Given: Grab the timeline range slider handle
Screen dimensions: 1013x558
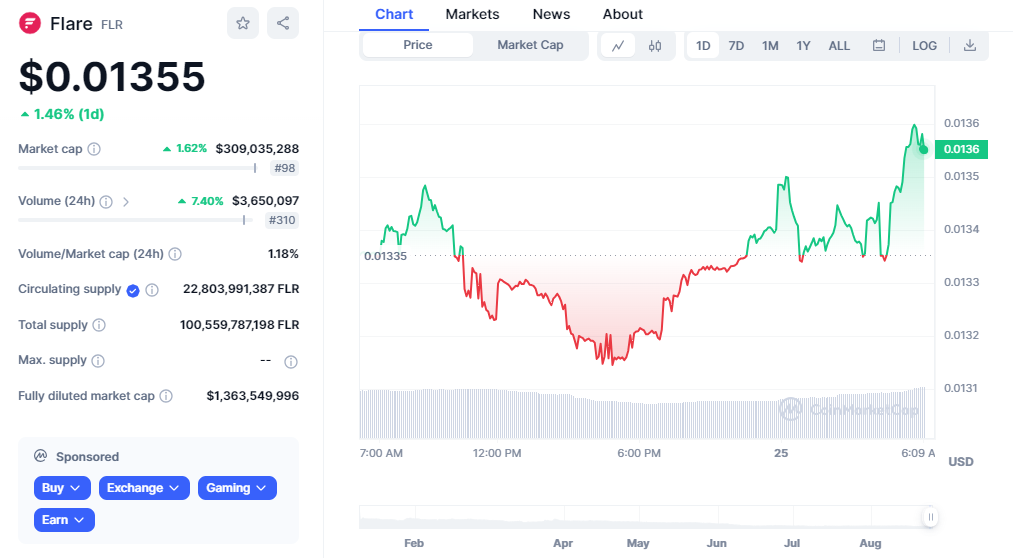Looking at the screenshot, I should point(930,517).
